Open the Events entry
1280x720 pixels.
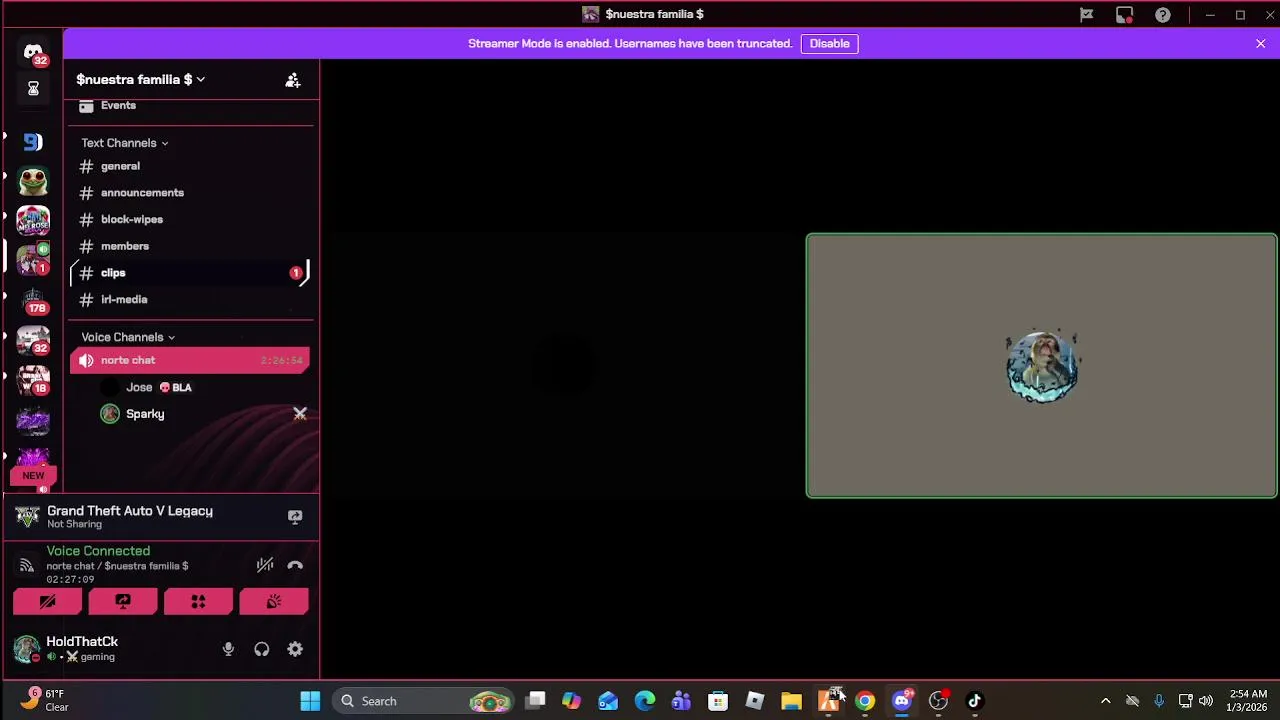pos(118,105)
